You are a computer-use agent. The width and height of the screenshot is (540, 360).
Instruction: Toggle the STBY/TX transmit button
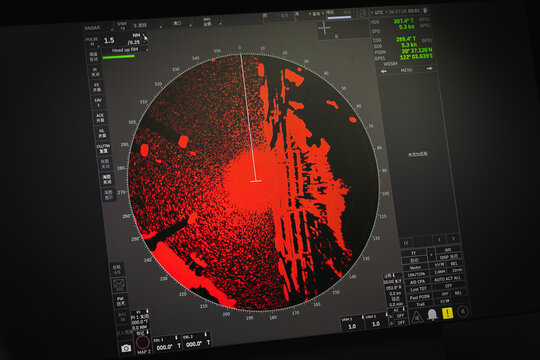click(122, 26)
